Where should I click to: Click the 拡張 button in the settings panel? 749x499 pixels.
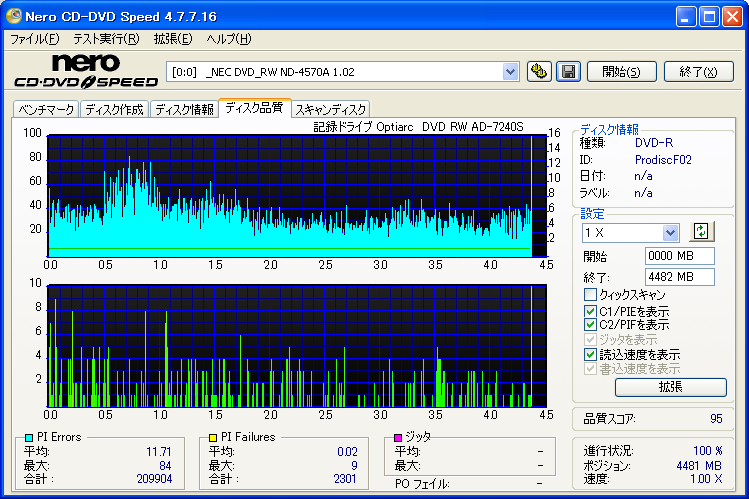[671, 387]
